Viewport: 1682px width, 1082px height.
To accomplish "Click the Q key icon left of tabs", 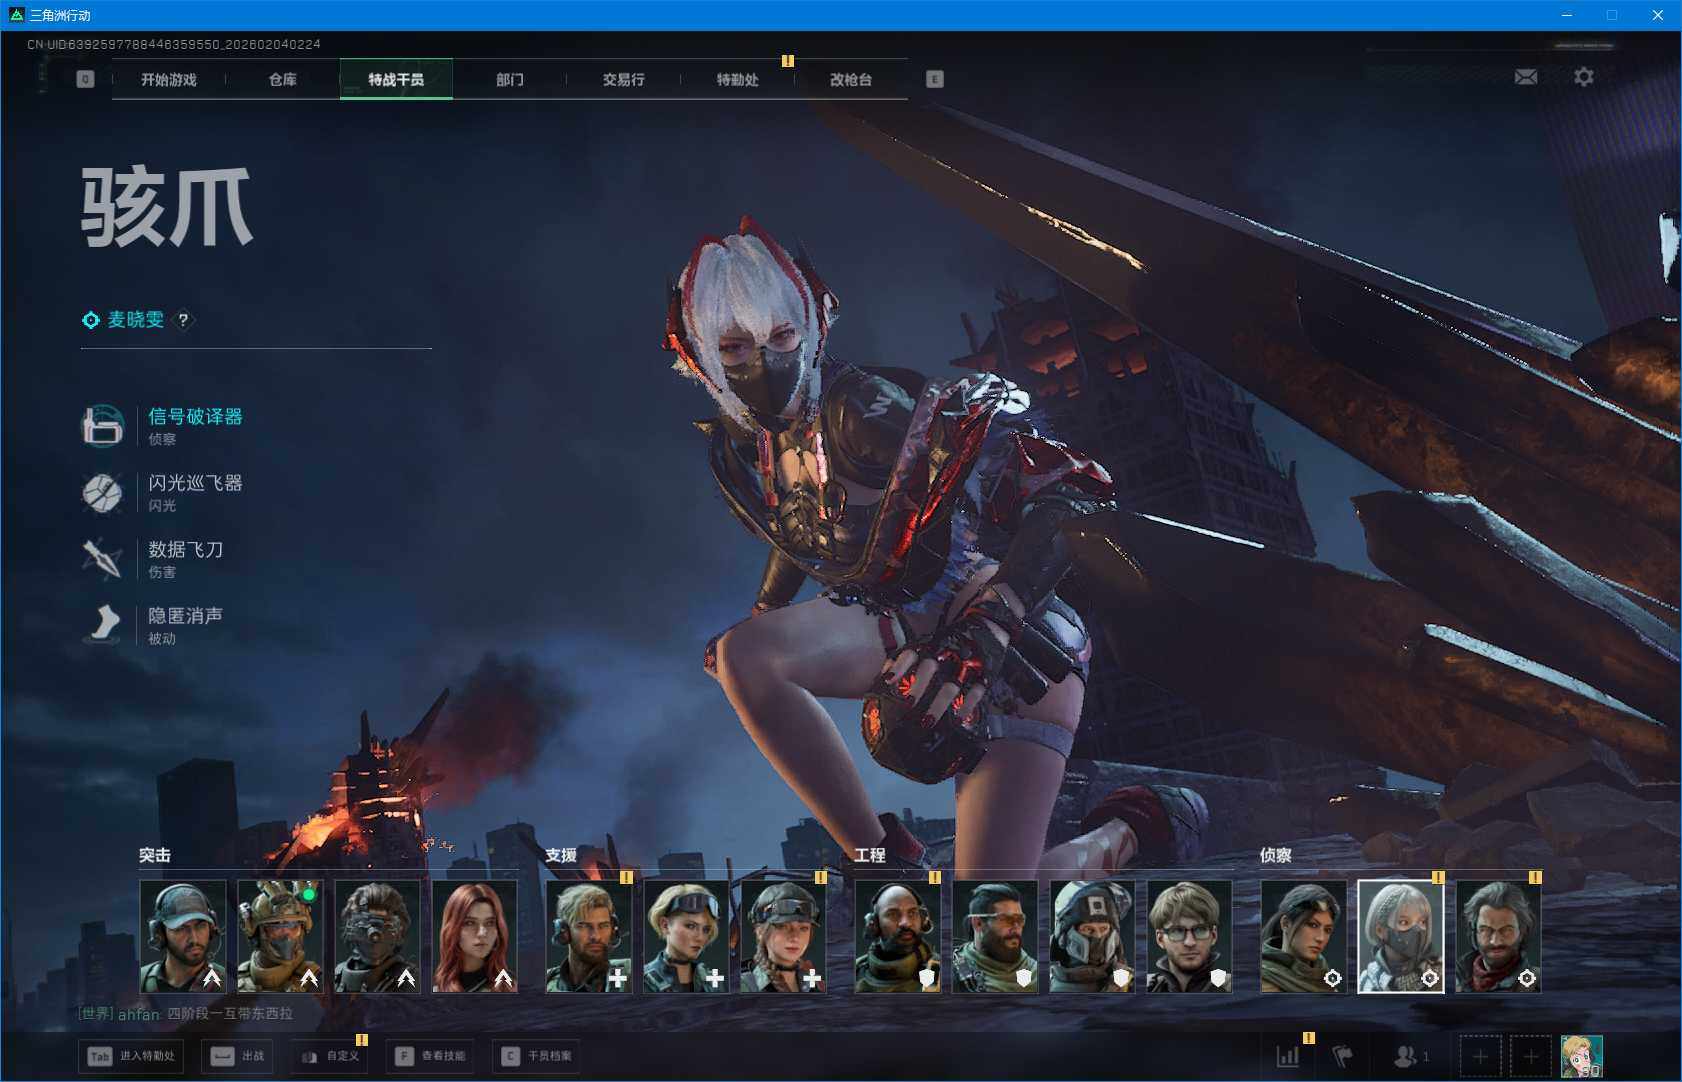I will [x=85, y=79].
